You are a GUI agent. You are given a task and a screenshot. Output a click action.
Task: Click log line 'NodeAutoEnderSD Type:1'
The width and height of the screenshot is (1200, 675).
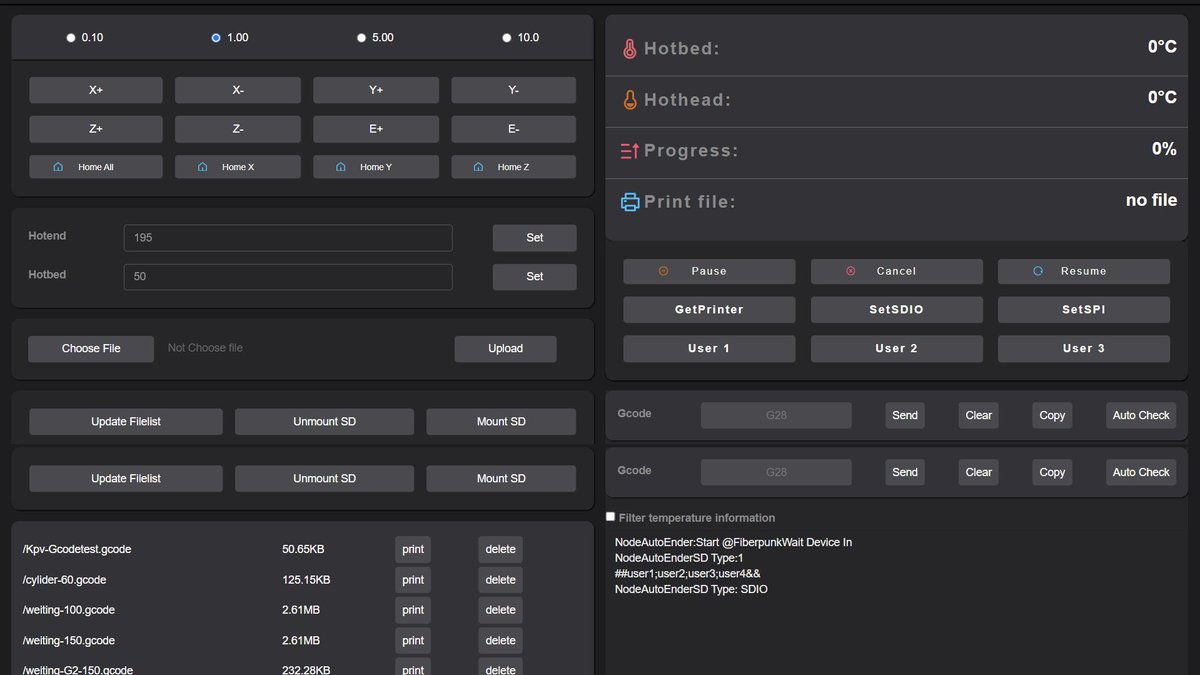tap(679, 558)
